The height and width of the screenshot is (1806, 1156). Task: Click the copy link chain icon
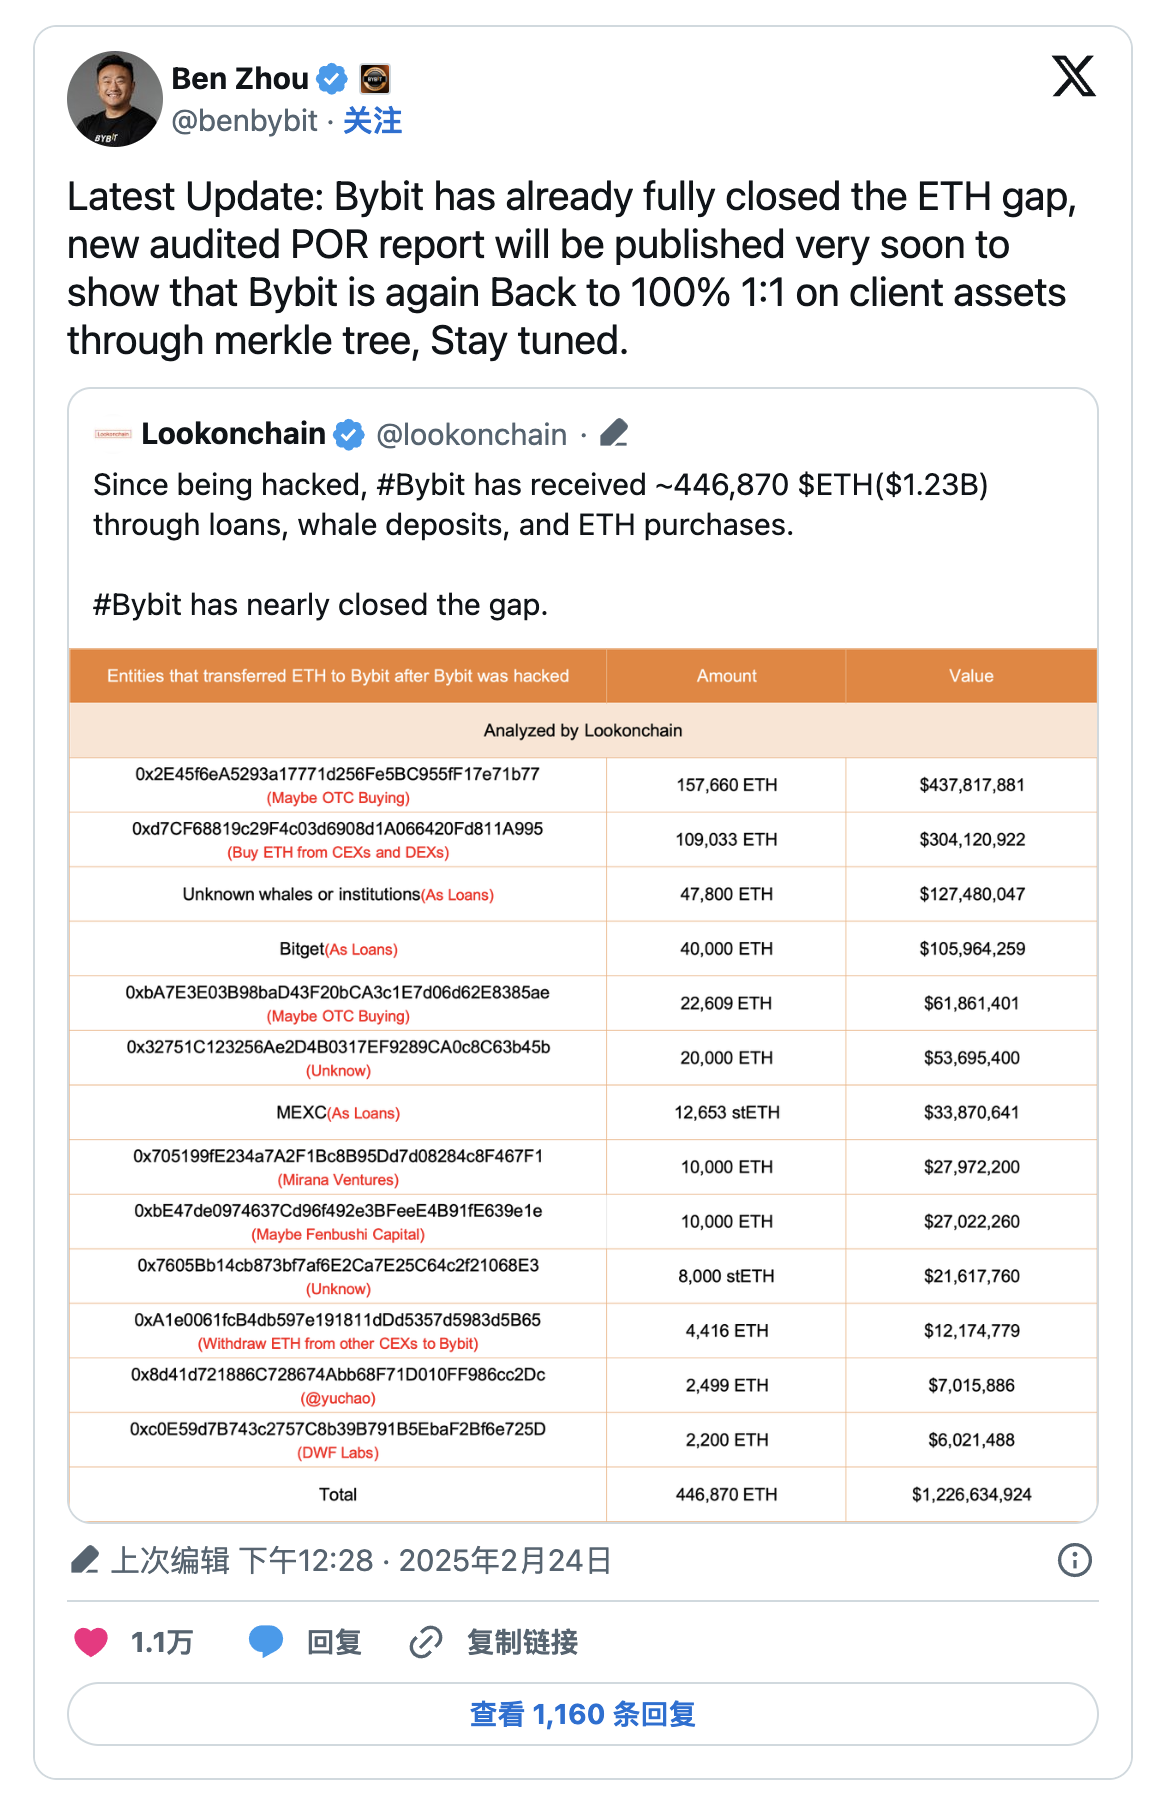click(x=426, y=1642)
